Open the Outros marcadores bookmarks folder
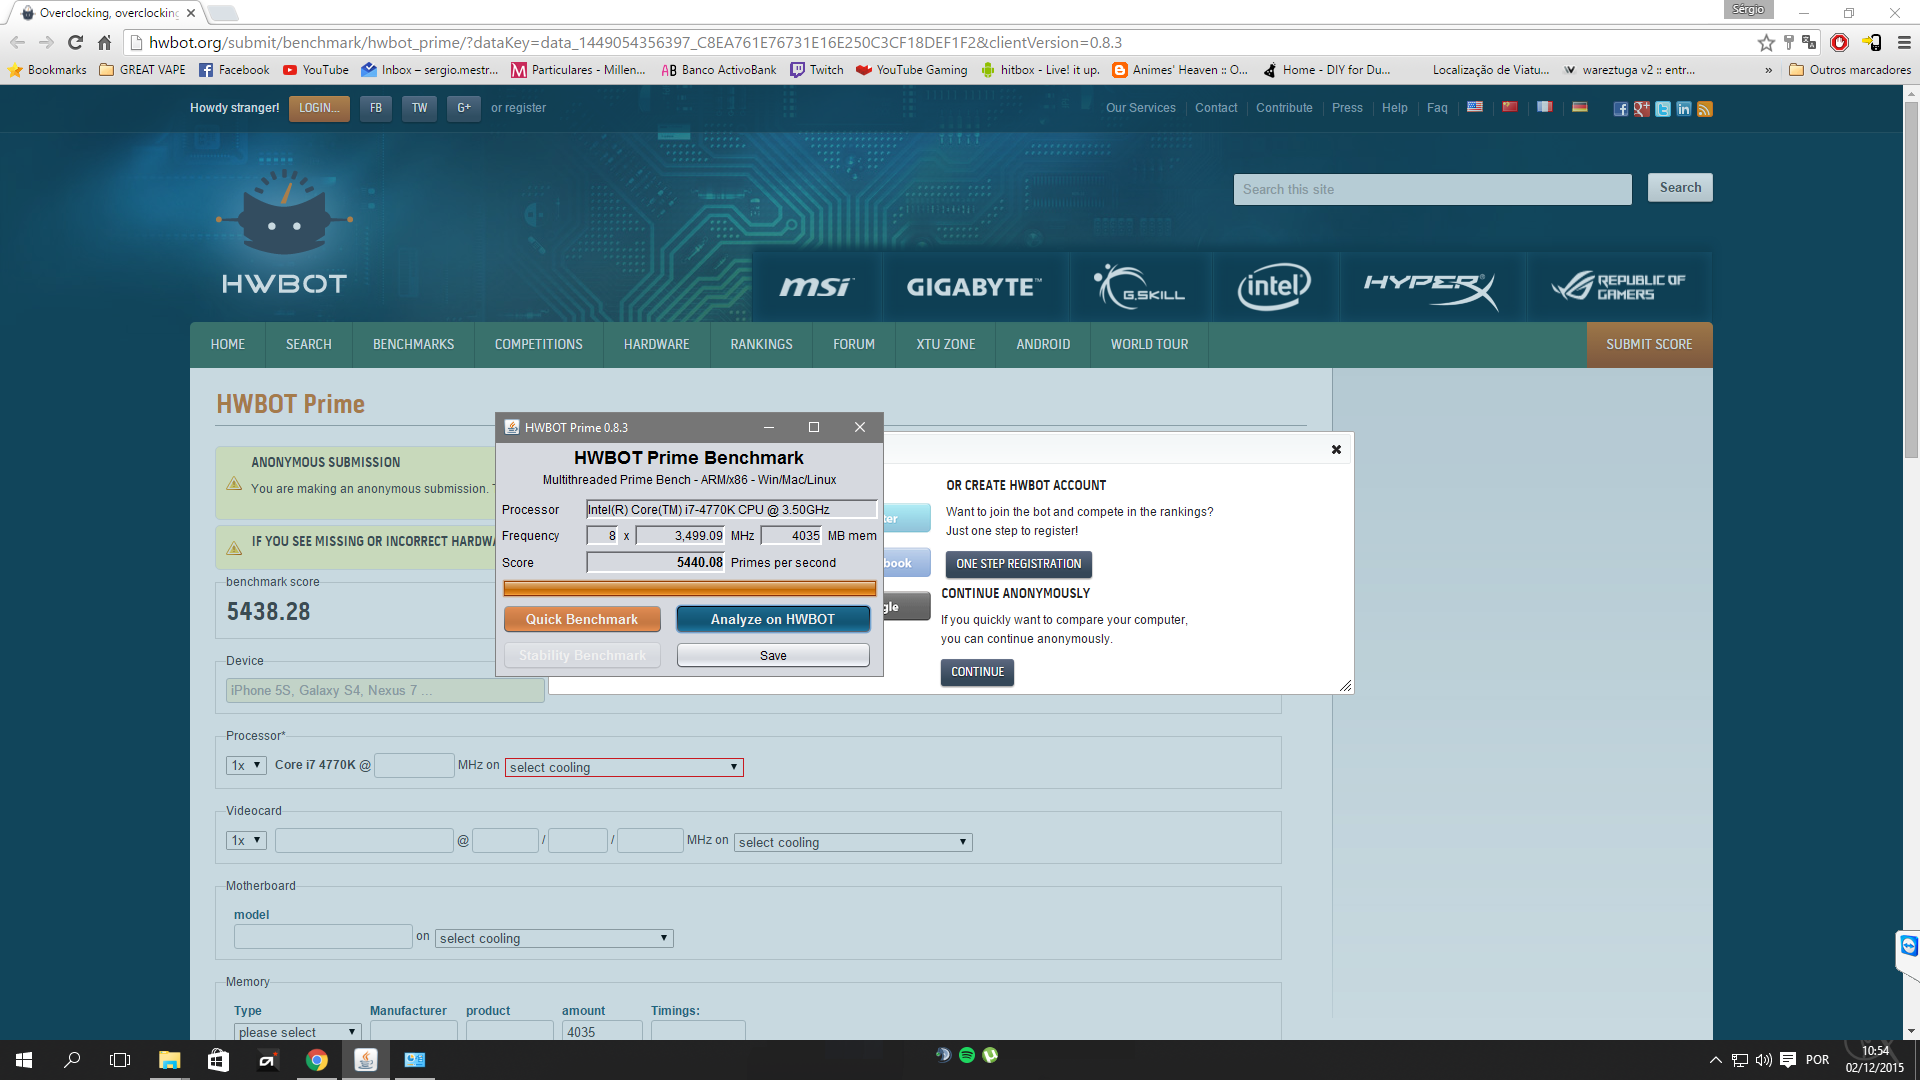The width and height of the screenshot is (1920, 1080). 1849,70
